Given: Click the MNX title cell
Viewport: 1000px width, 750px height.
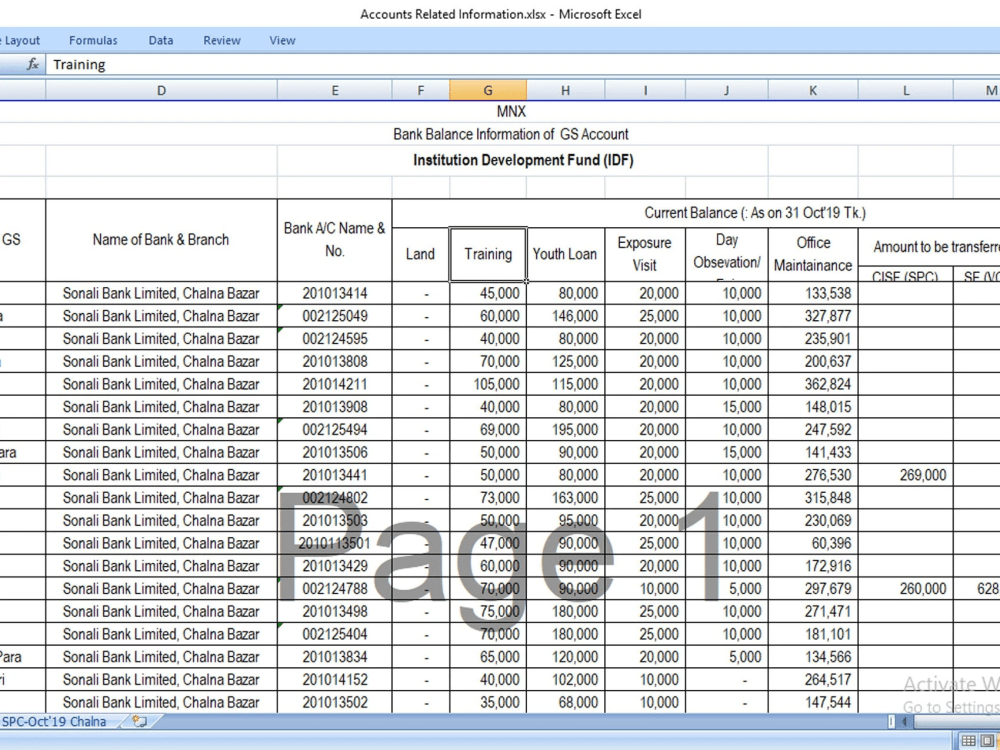Looking at the screenshot, I should tap(511, 112).
